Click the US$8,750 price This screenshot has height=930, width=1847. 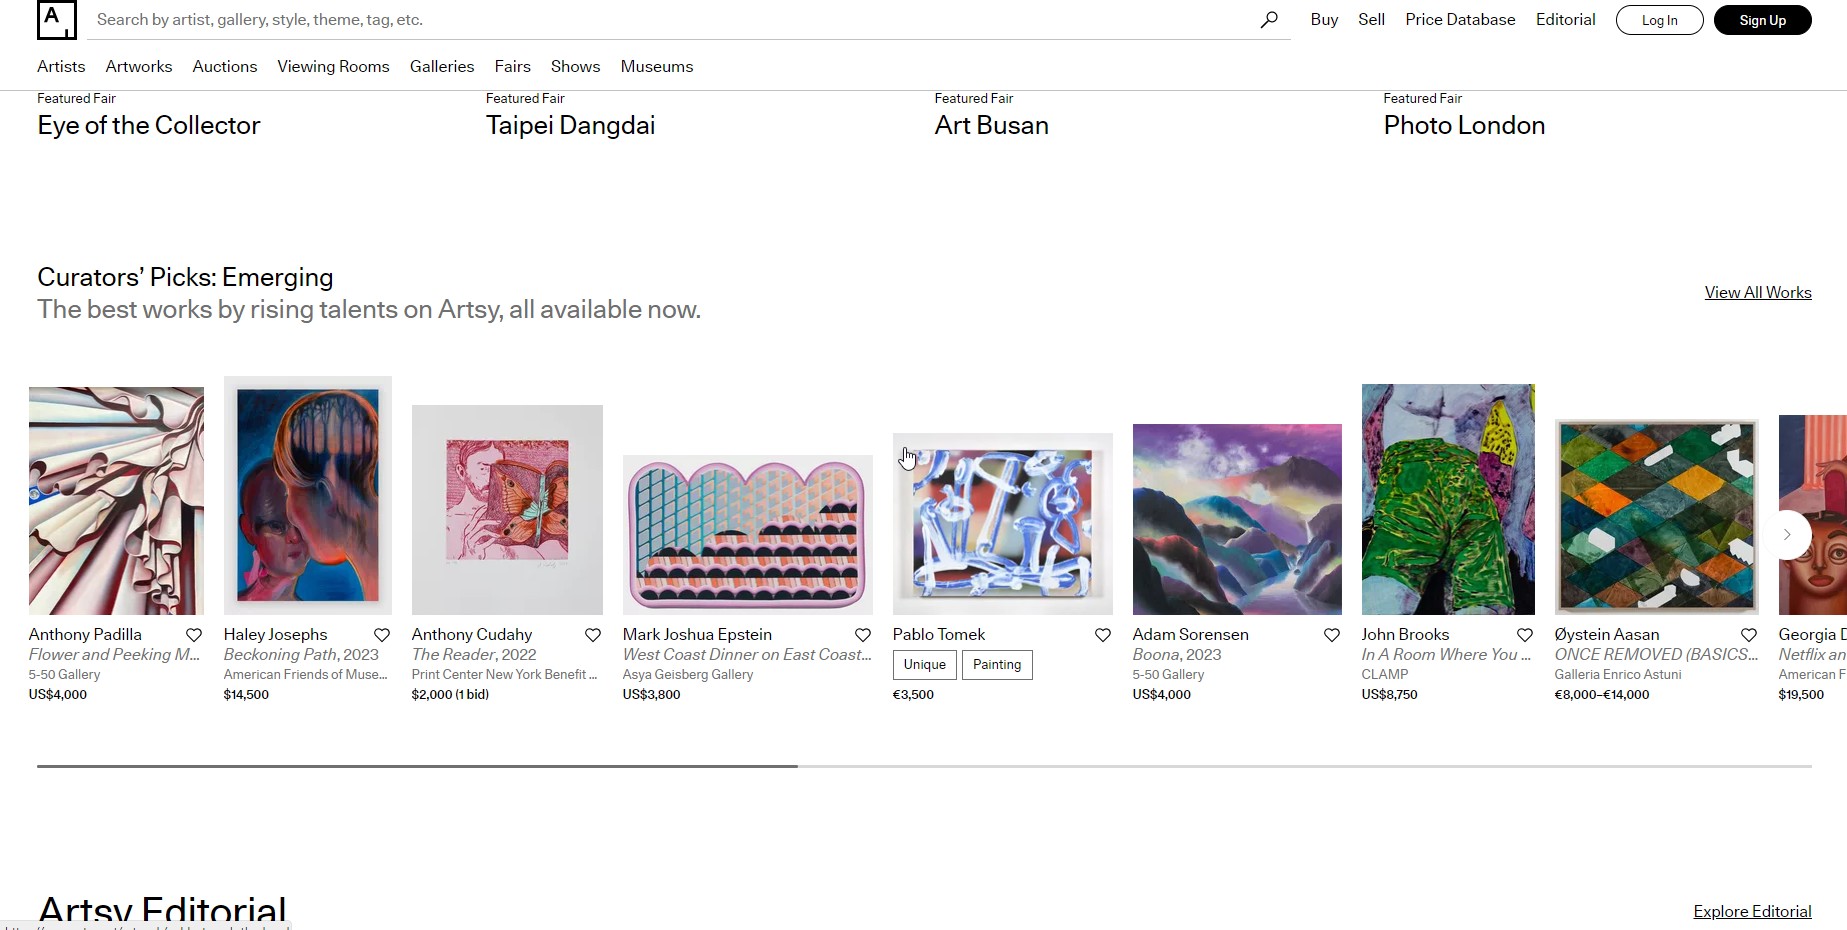(x=1390, y=695)
